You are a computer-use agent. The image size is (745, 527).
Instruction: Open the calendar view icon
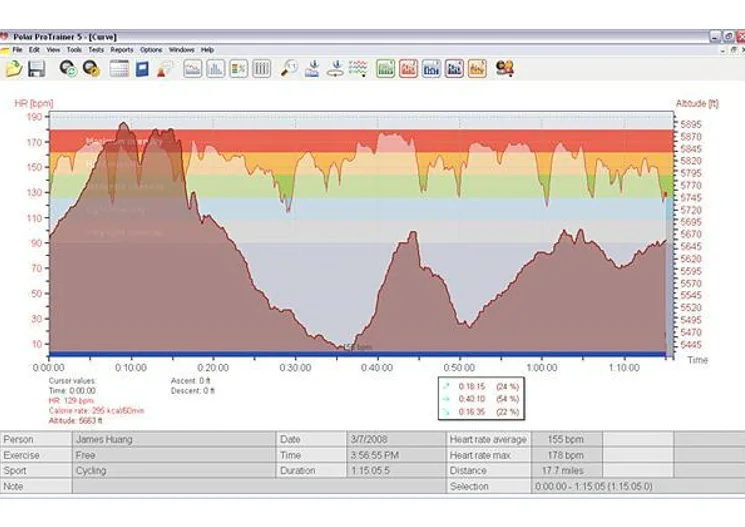[x=119, y=68]
